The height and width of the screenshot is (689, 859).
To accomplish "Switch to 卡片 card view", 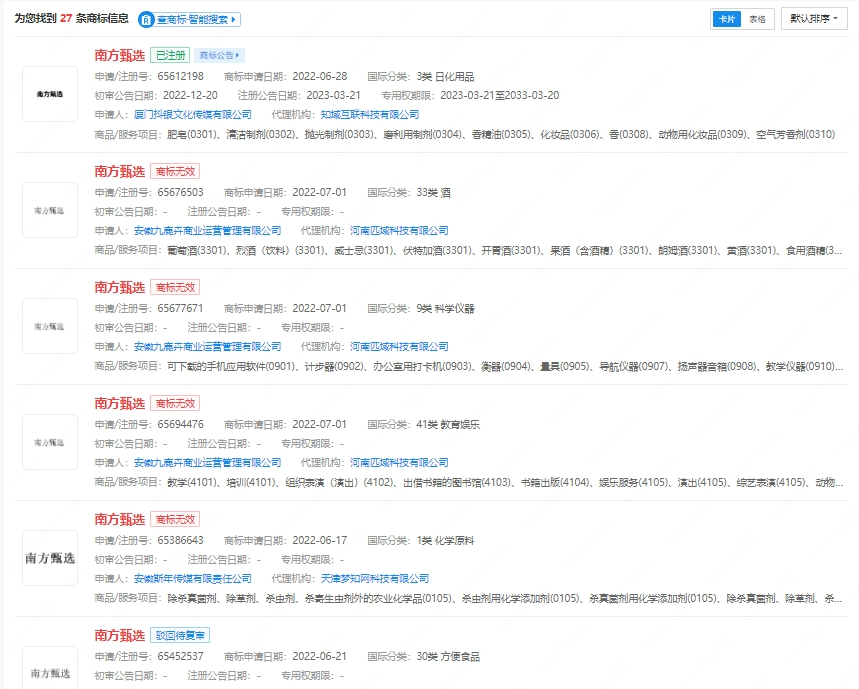I will pos(726,19).
